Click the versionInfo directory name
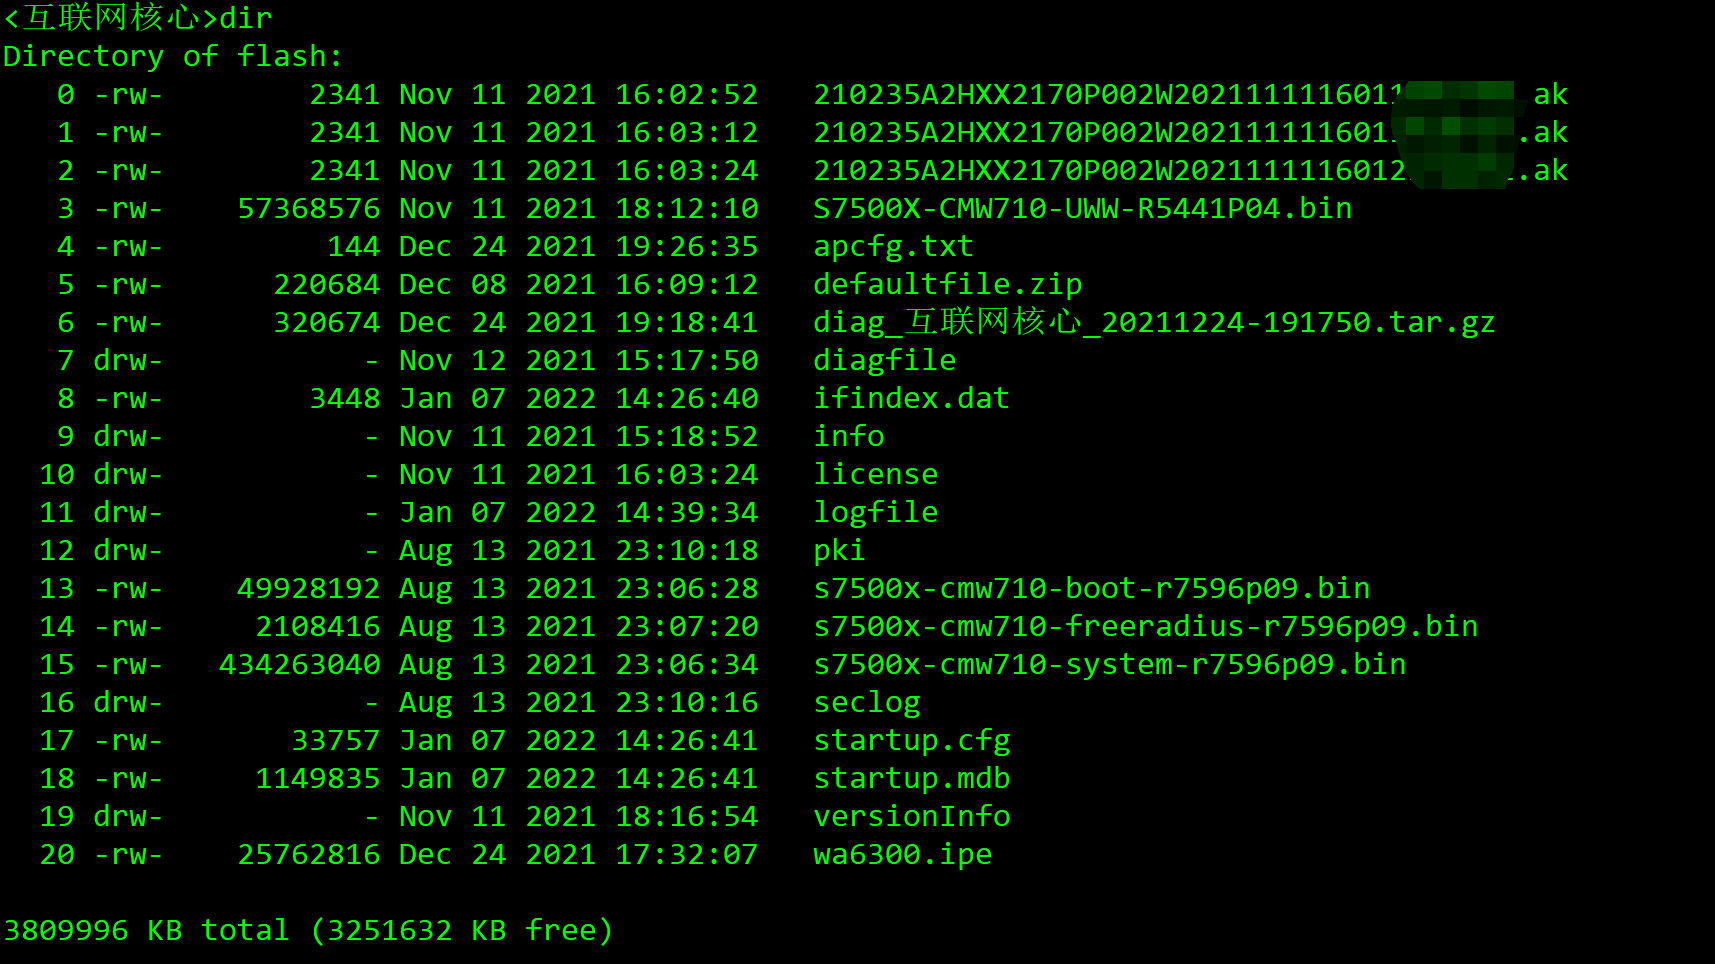Viewport: 1715px width, 964px height. 911,816
